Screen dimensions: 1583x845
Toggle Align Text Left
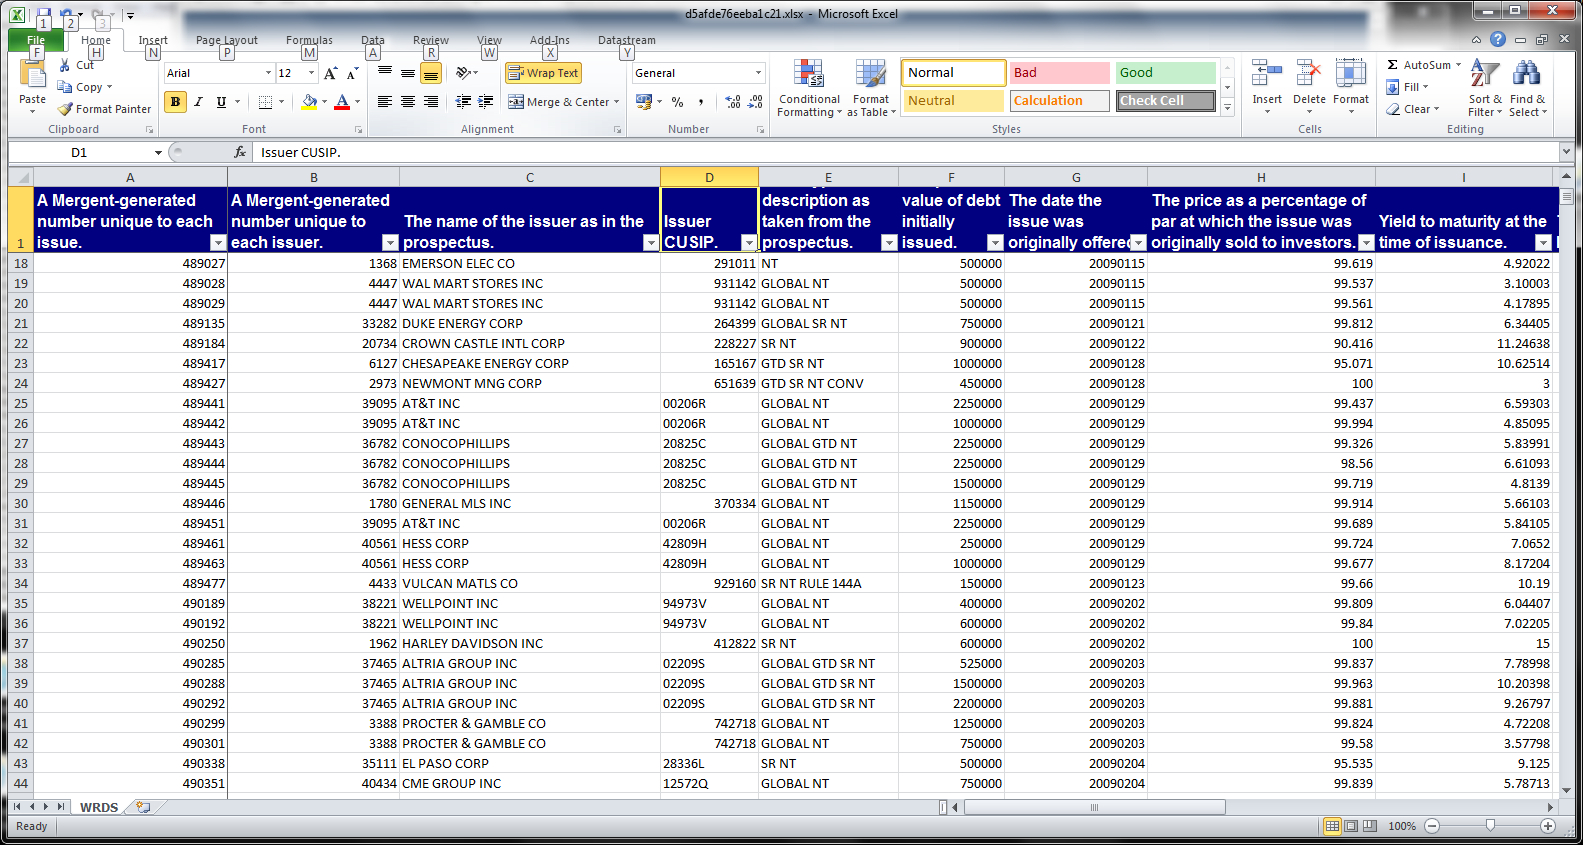click(385, 102)
